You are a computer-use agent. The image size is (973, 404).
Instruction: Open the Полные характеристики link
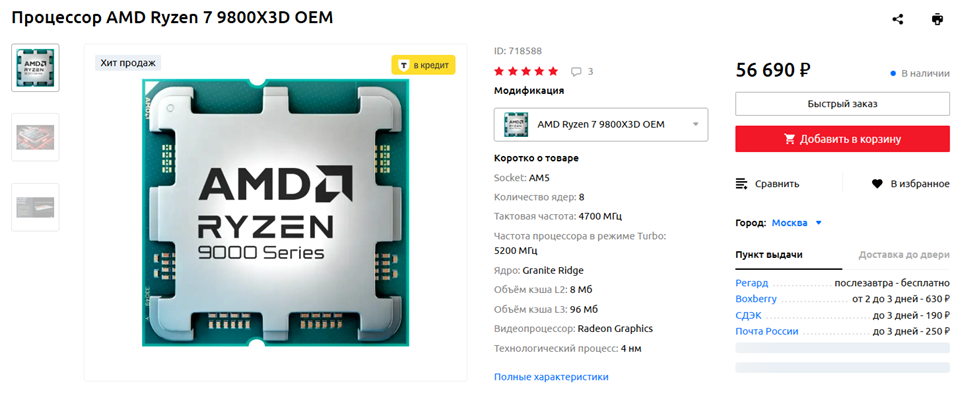(551, 377)
